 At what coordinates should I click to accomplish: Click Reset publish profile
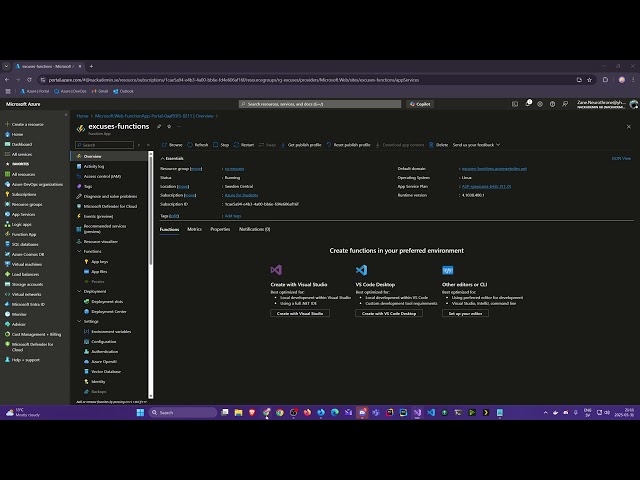(x=348, y=145)
